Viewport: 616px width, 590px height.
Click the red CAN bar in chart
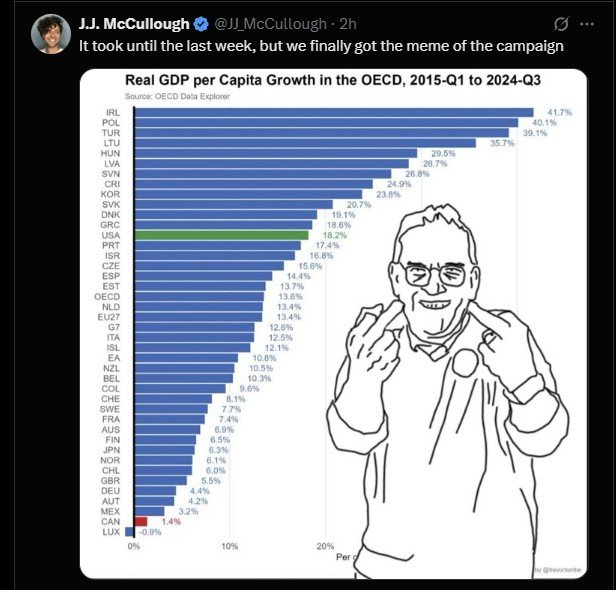coord(141,522)
